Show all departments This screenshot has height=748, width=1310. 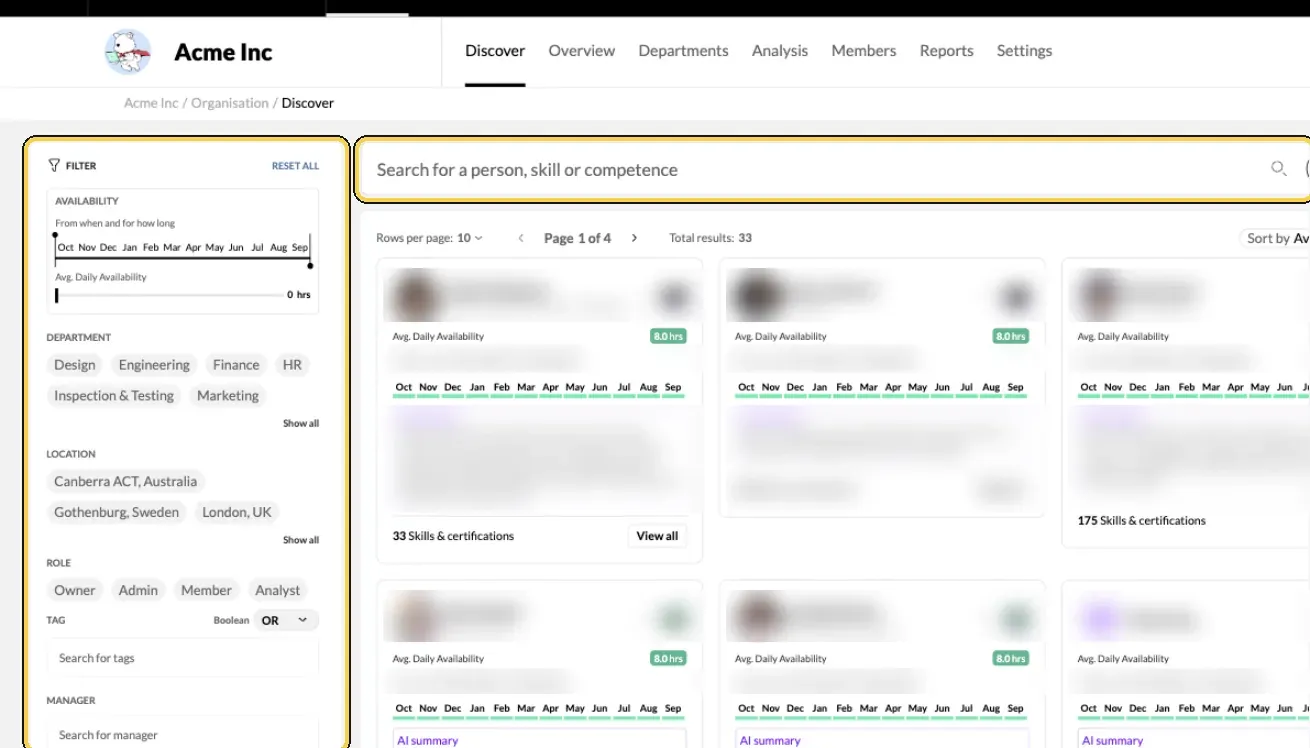coord(301,424)
